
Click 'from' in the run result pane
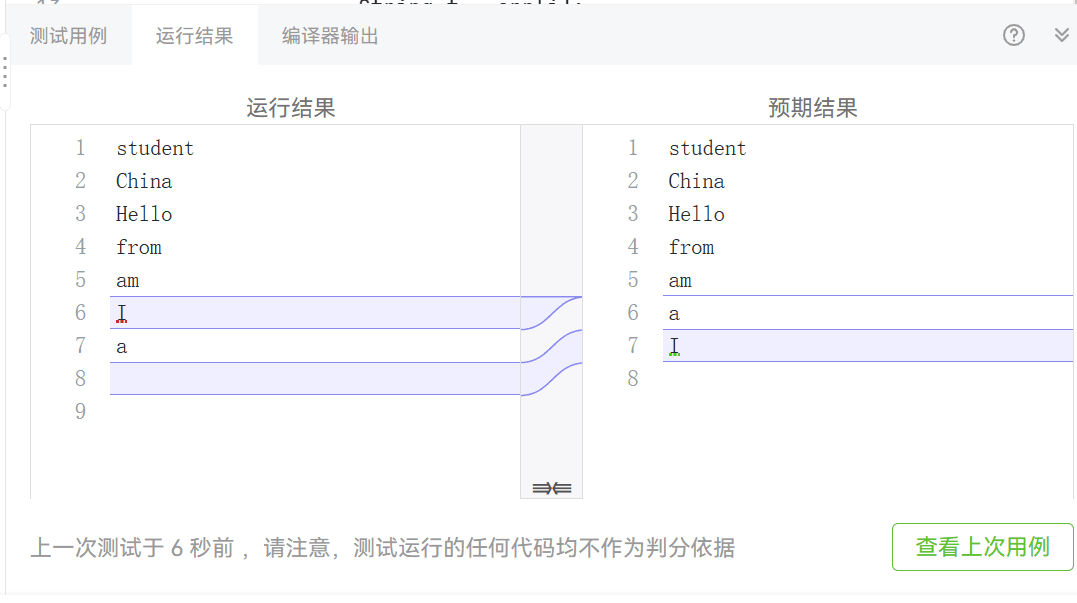(x=139, y=247)
